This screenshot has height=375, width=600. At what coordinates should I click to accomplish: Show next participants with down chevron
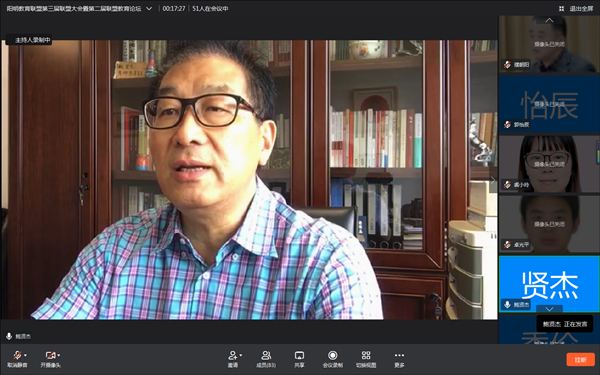[x=549, y=309]
